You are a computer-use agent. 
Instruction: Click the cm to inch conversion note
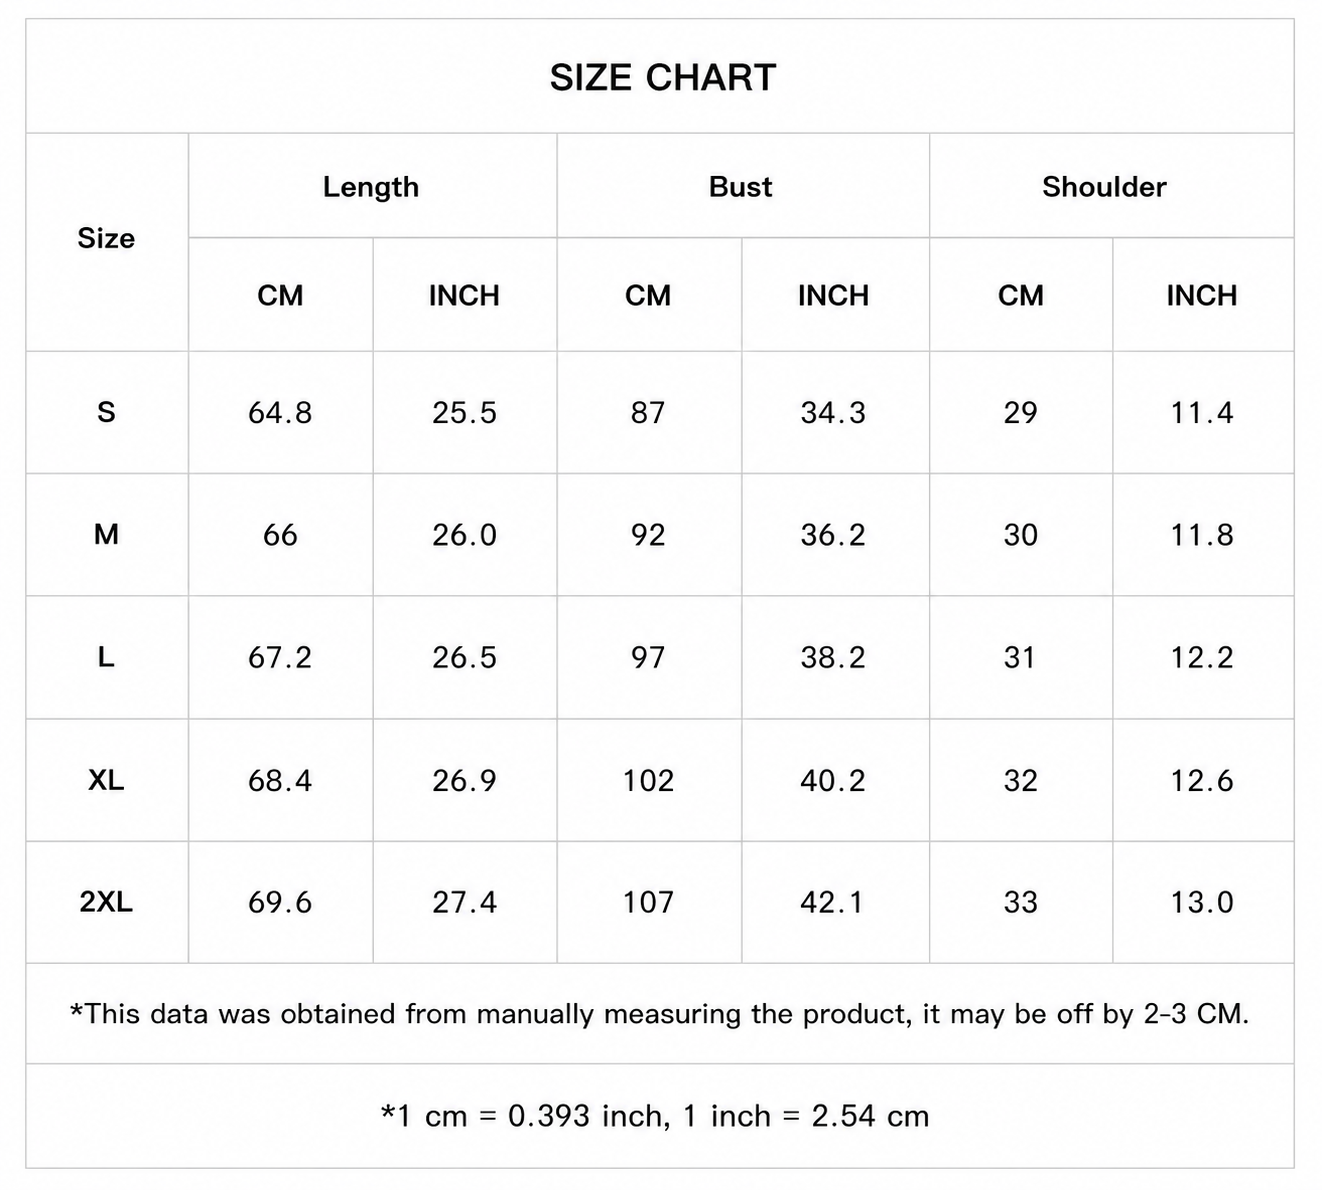pyautogui.click(x=655, y=1116)
